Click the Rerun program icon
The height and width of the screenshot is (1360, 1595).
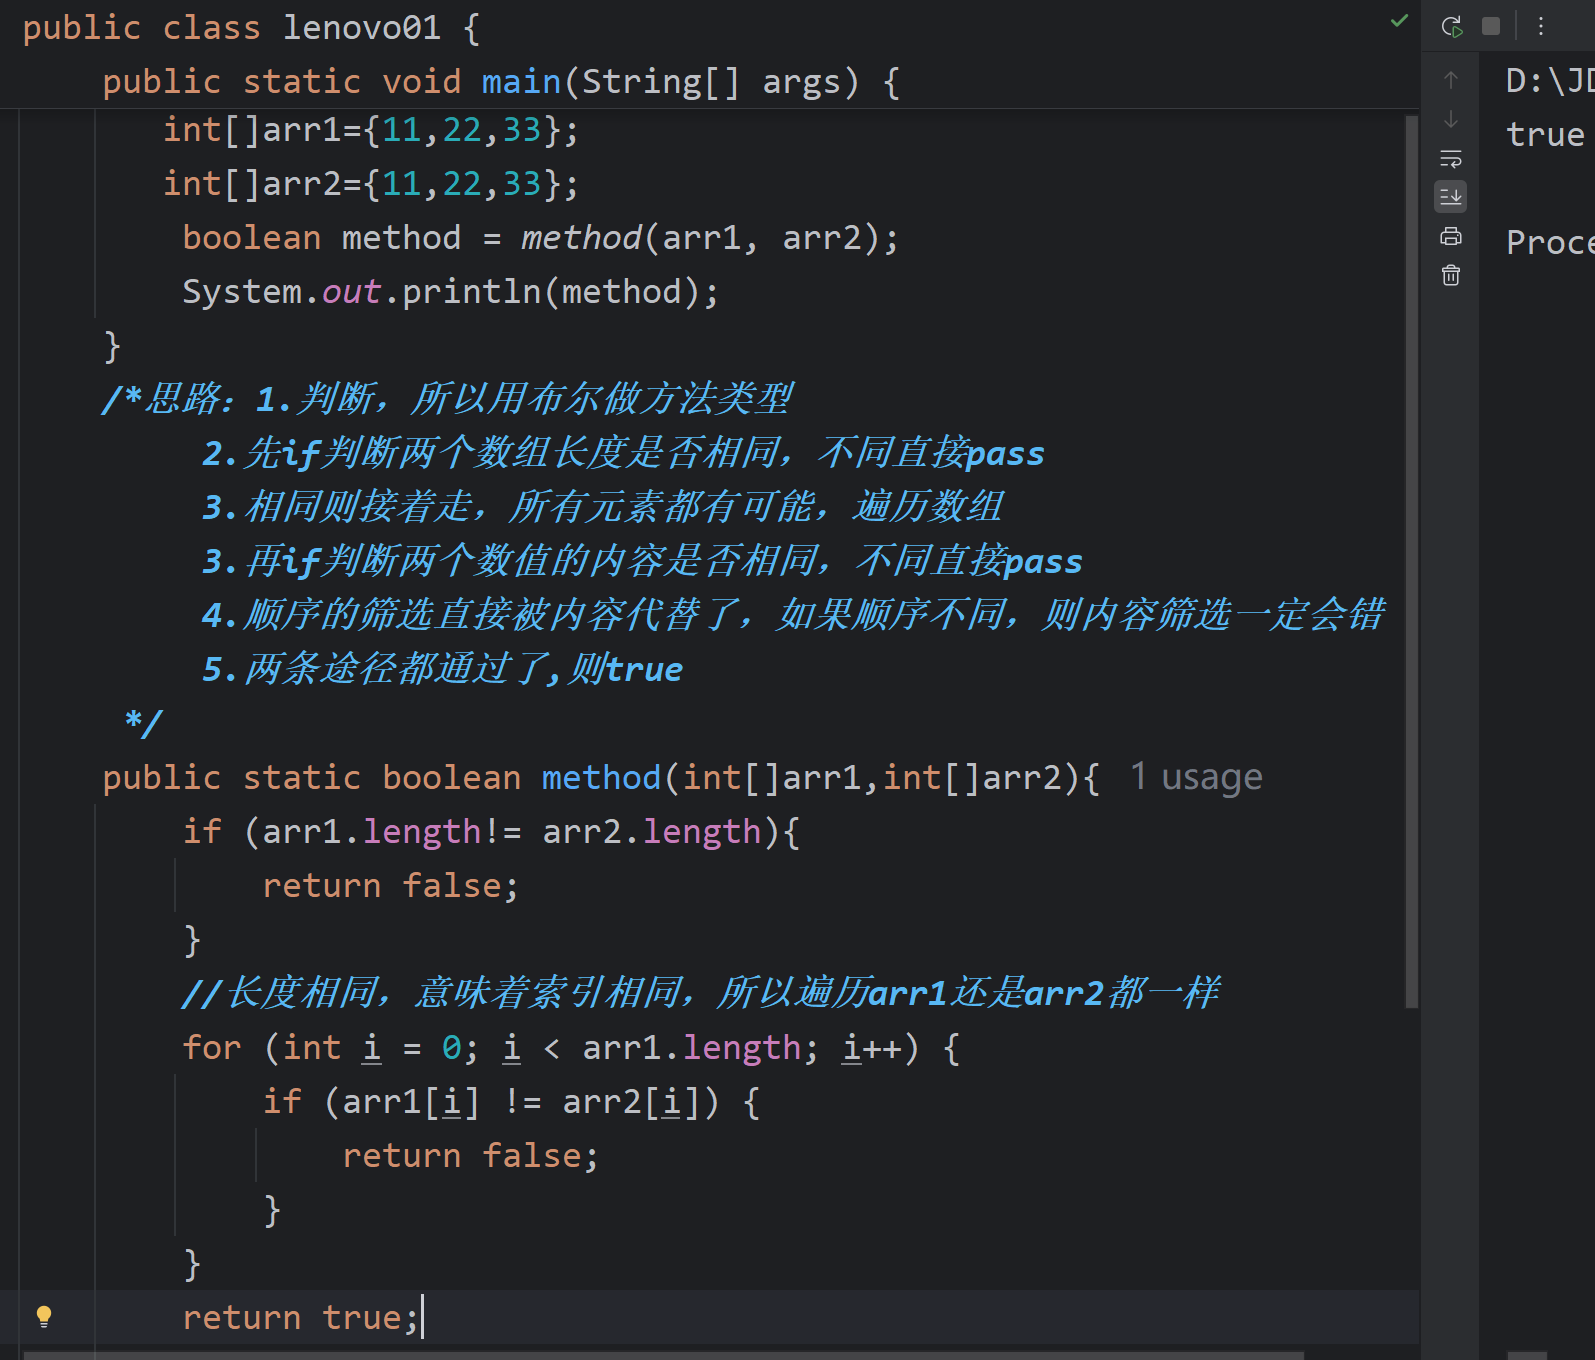point(1452,27)
